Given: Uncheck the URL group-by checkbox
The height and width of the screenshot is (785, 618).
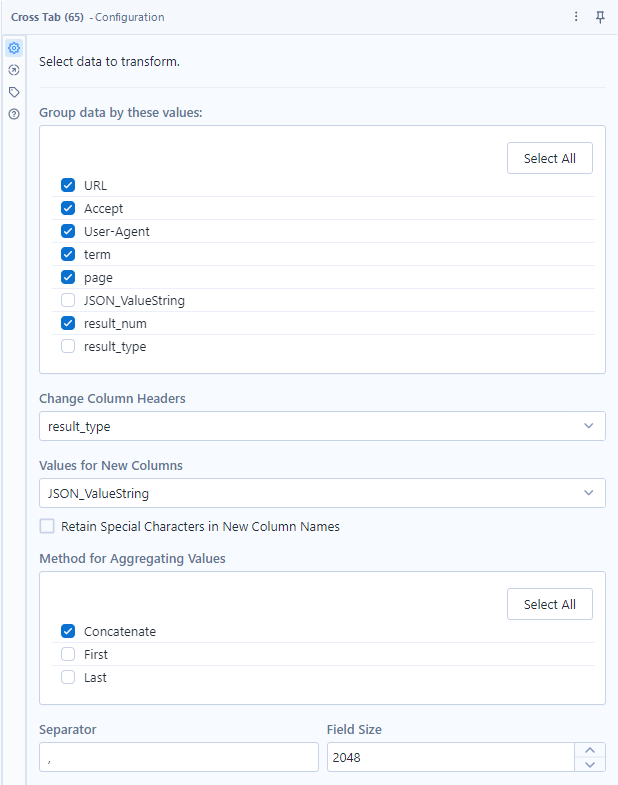Looking at the screenshot, I should (x=68, y=185).
